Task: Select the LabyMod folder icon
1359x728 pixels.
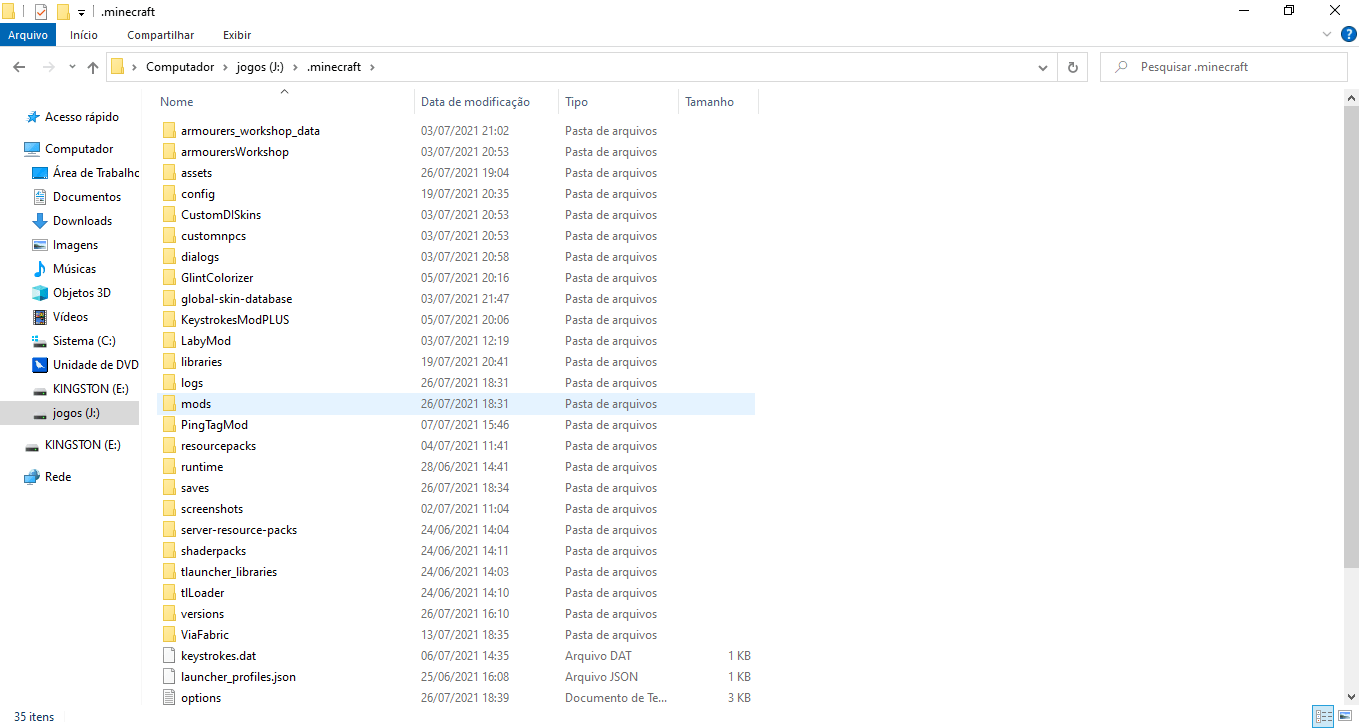Action: [x=168, y=341]
